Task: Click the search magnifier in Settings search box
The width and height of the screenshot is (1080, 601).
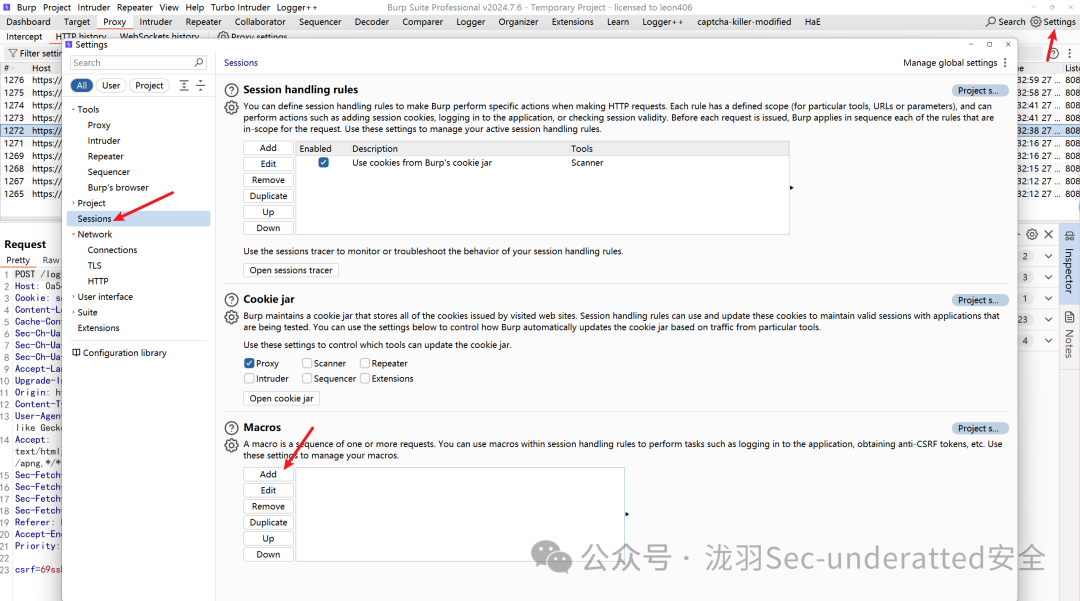Action: tap(199, 63)
